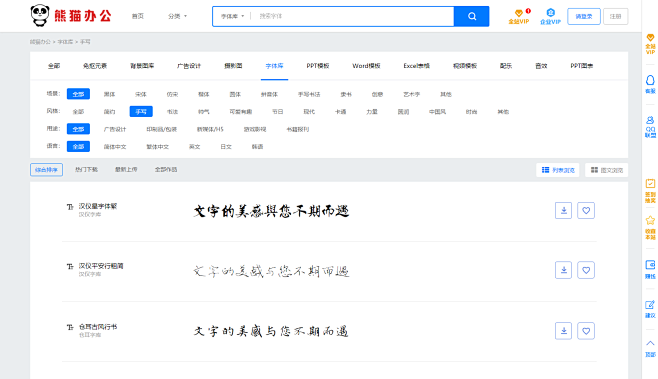Favorite the 汉仪星宇体繁 font heart
658x379 pixels.
pos(586,210)
